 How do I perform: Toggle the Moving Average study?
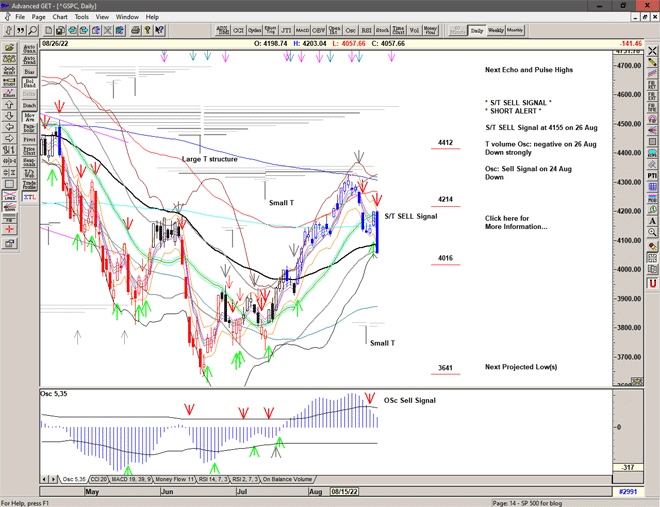[29, 117]
